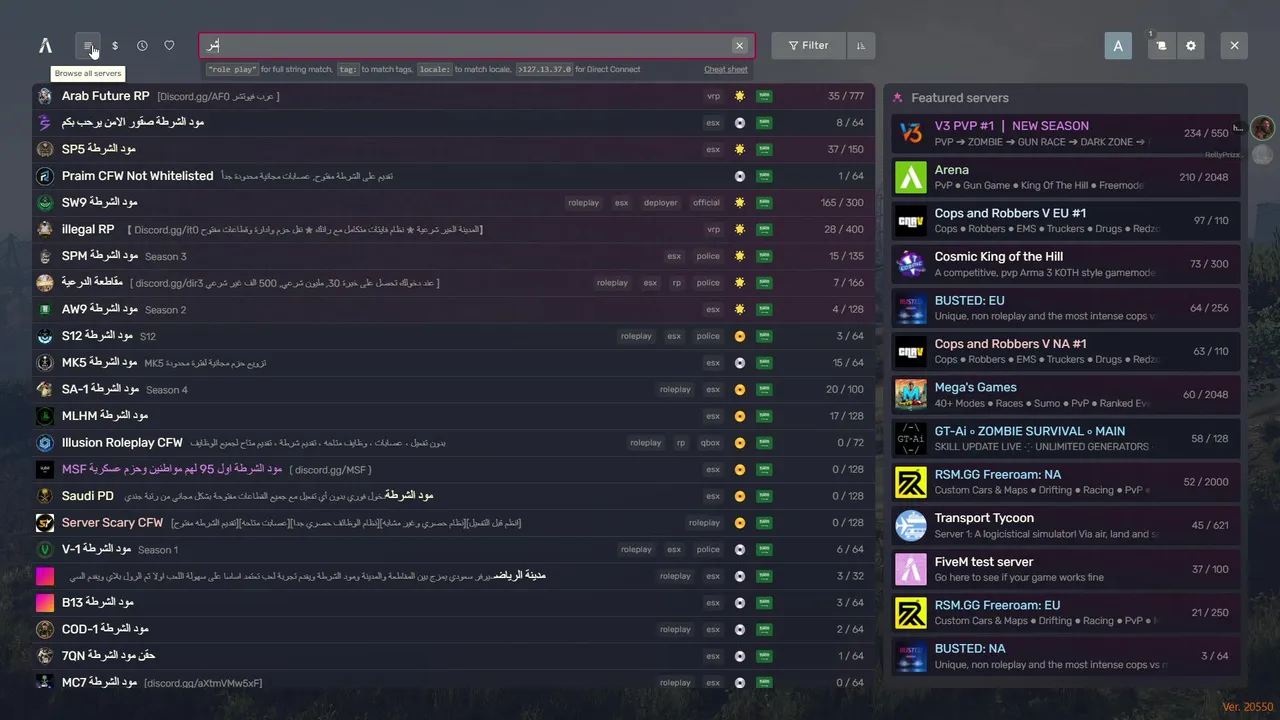Open the Filter dropdown
This screenshot has width=1280, height=720.
(808, 45)
